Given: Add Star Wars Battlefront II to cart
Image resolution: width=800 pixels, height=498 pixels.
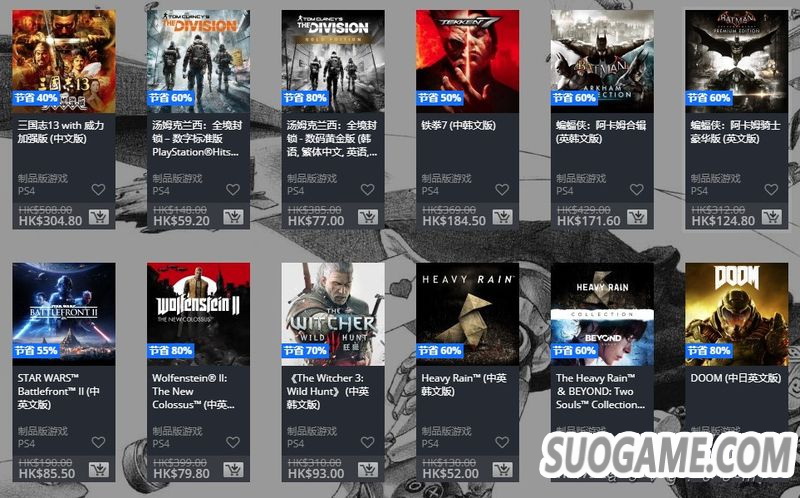Looking at the screenshot, I should click(98, 470).
